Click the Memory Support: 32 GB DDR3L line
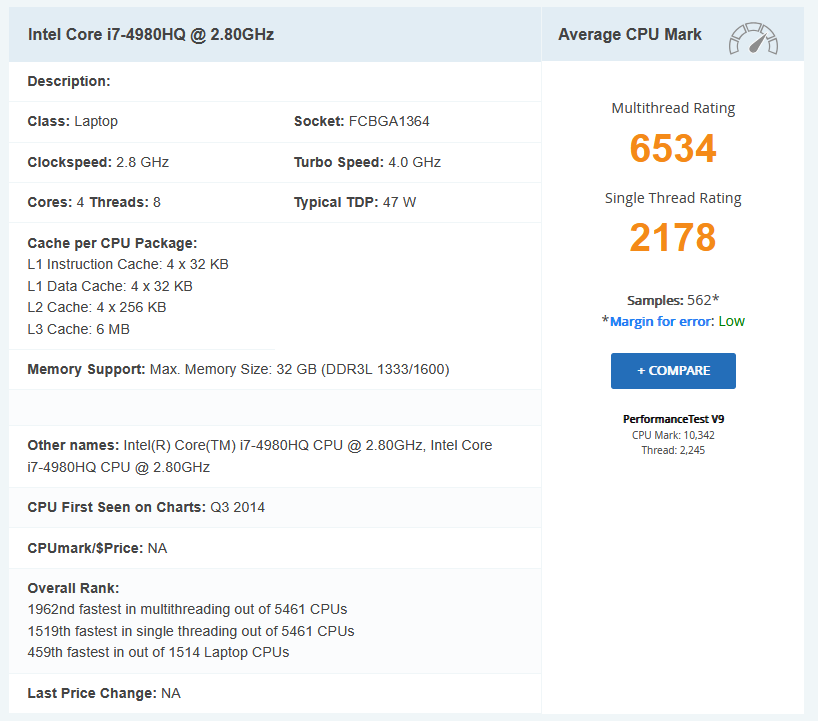Screen dimensions: 818x721 (238, 369)
